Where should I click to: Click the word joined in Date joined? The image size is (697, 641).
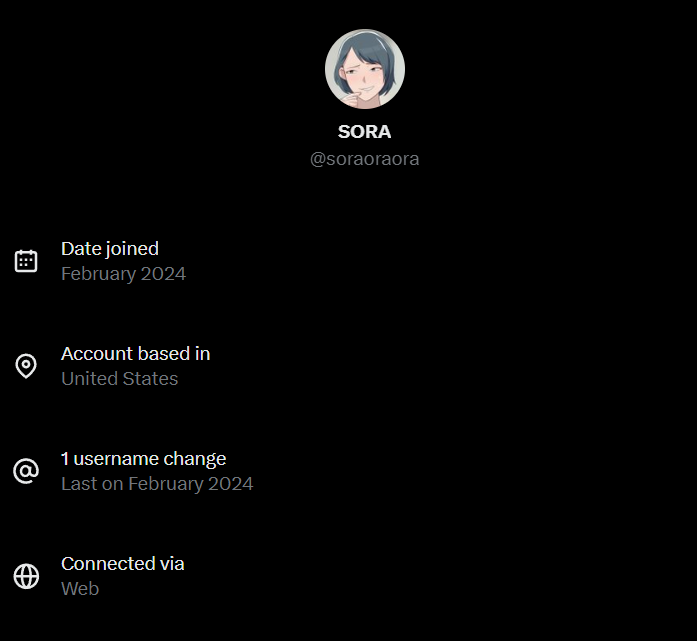pos(132,249)
